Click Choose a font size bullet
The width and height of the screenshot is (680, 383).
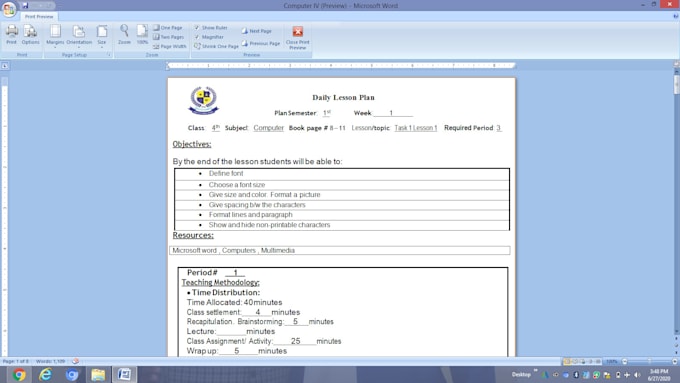click(236, 185)
